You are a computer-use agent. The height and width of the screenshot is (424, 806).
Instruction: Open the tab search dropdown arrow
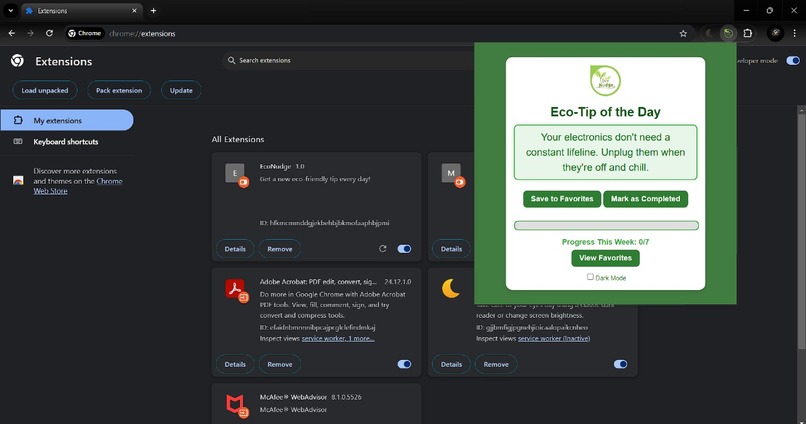[10, 10]
